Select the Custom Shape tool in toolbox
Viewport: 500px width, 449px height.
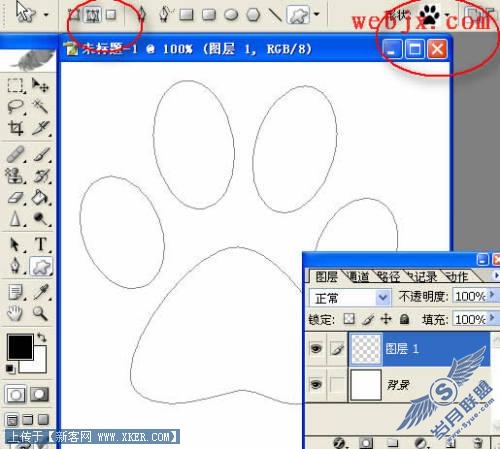tap(41, 266)
